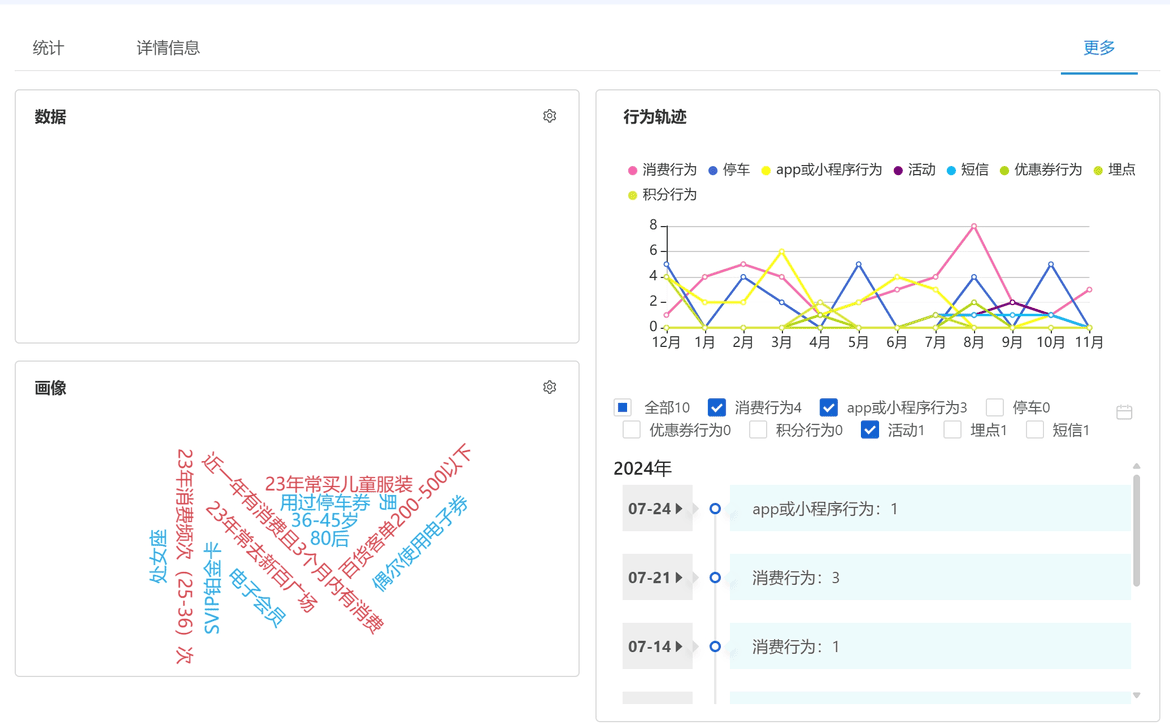Click timeline scrollbar down arrow

coord(1136,695)
